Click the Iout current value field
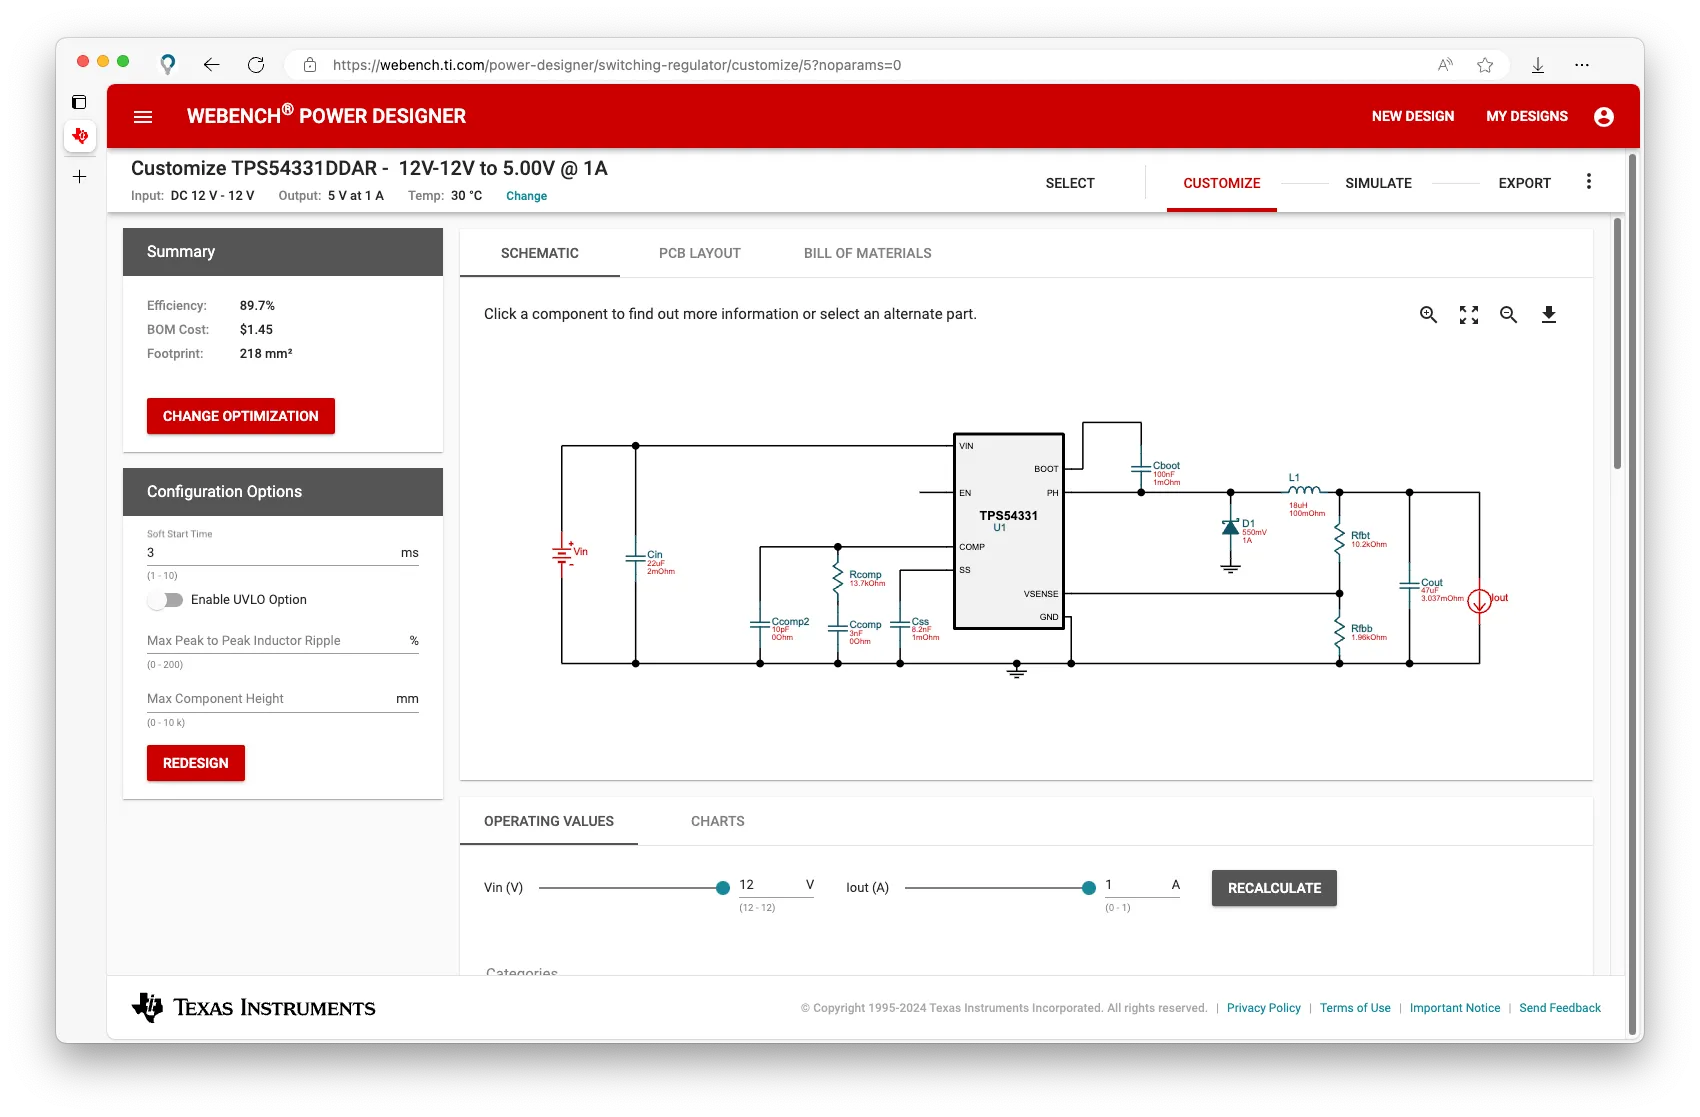 click(x=1142, y=886)
